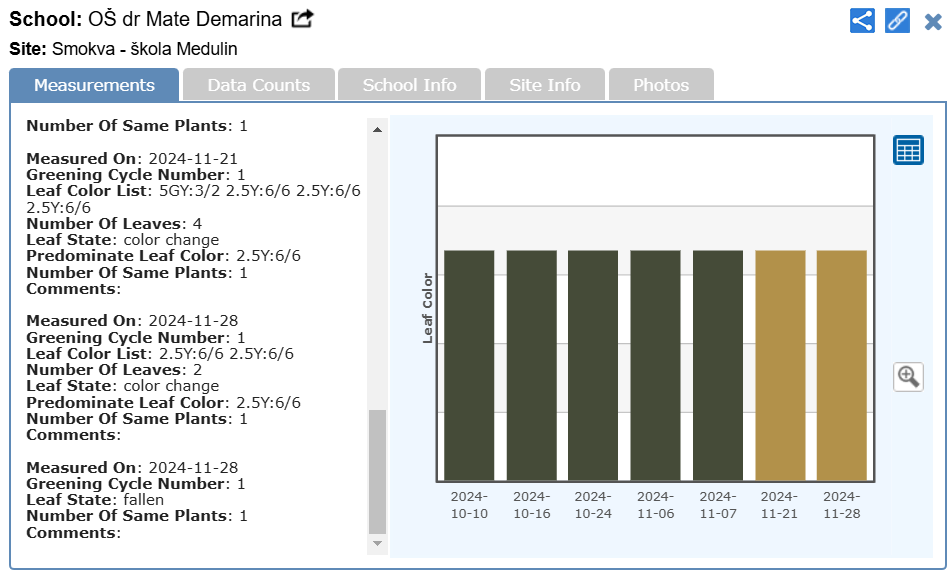Screen dimensions: 952x580
Task: Click the 2024-10-10 leaf color bar
Action: pos(469,365)
